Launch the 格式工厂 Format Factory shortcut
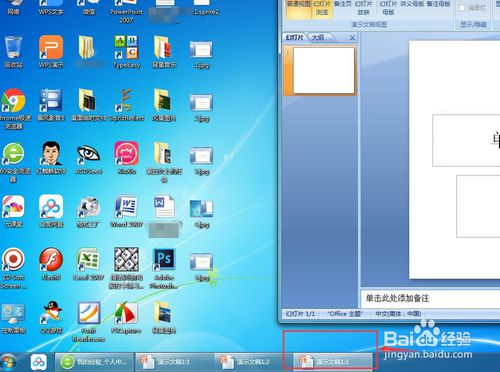This screenshot has width=500, height=372. (88, 211)
